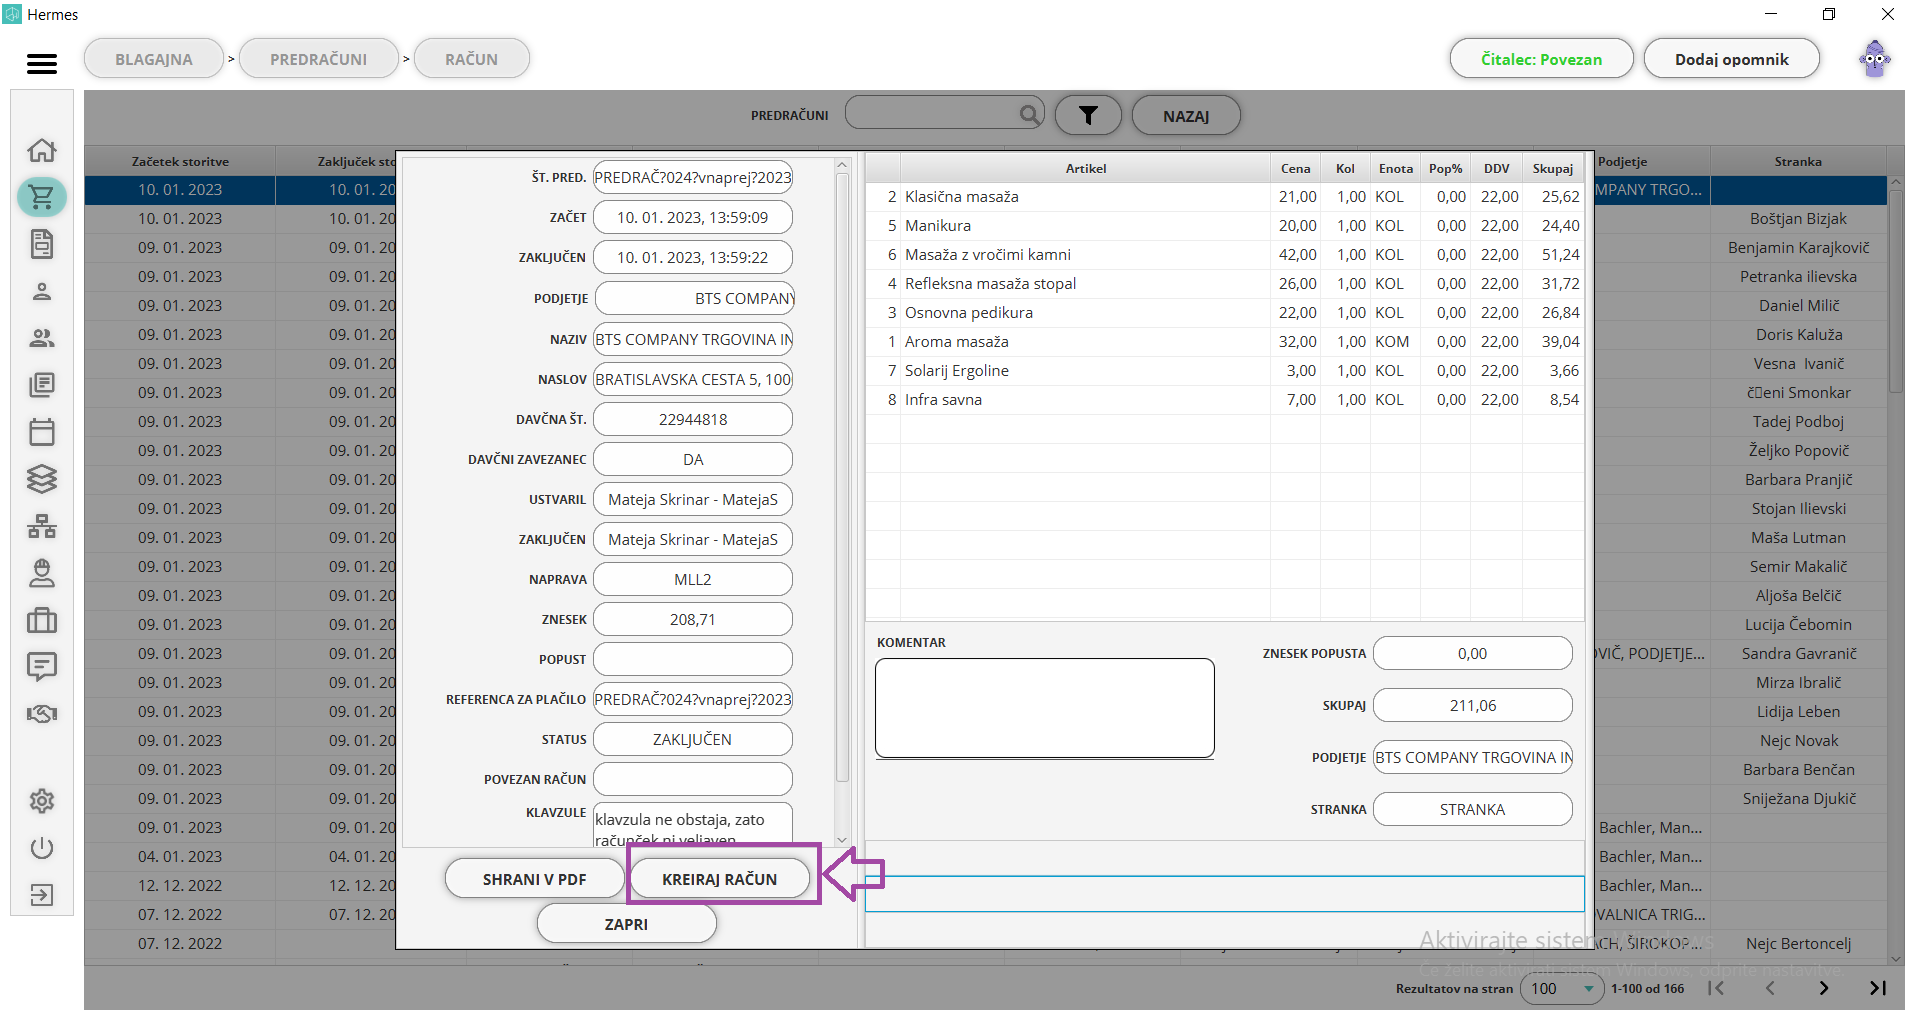Select Solarij Ergoline article row
Image resolution: width=1916 pixels, height=1027 pixels.
(1225, 371)
